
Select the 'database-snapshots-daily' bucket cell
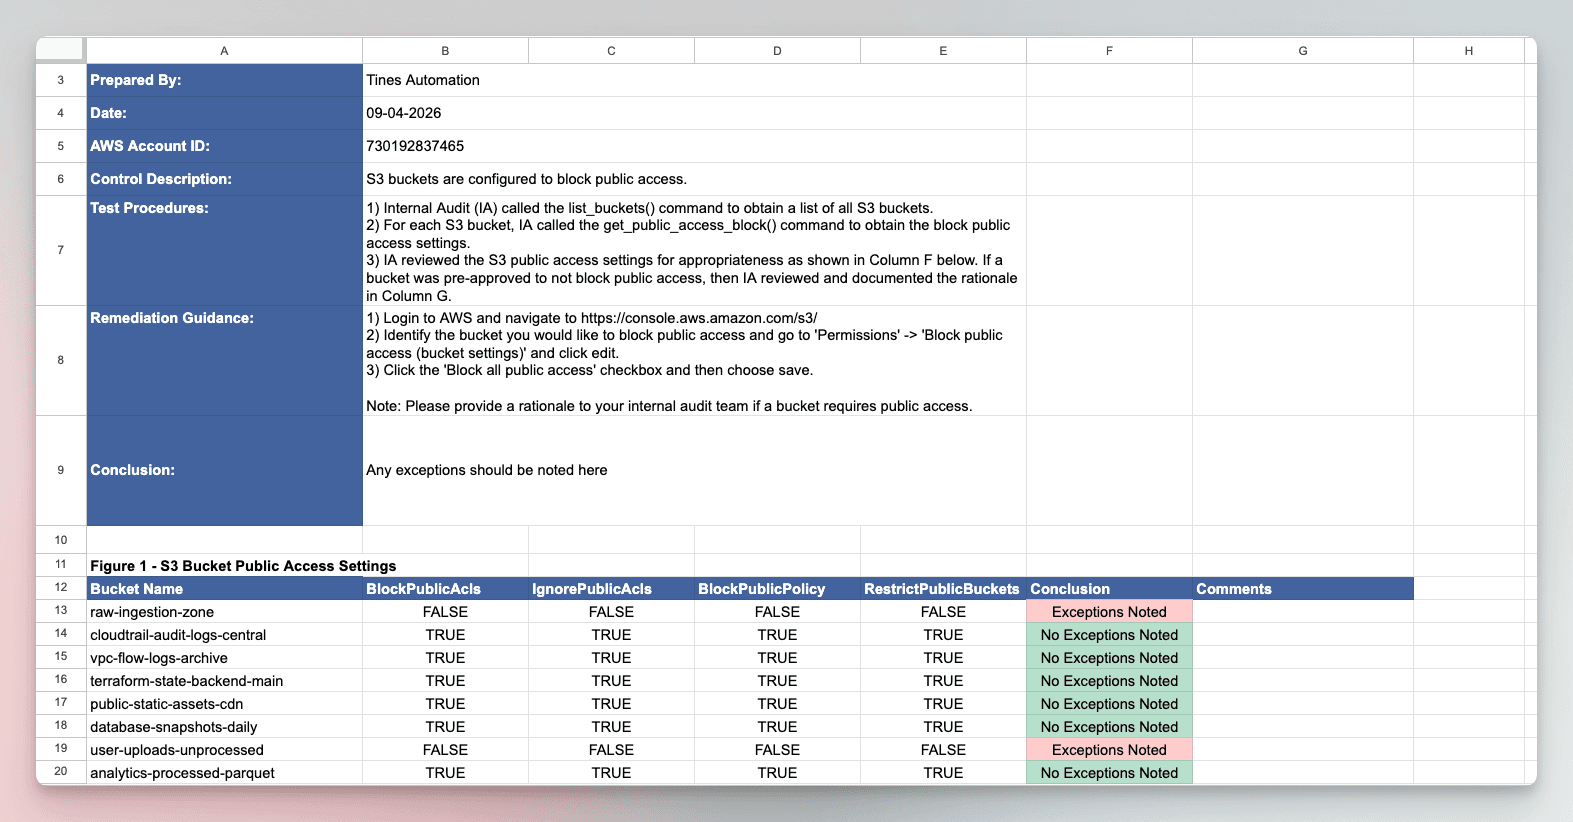[x=224, y=727]
